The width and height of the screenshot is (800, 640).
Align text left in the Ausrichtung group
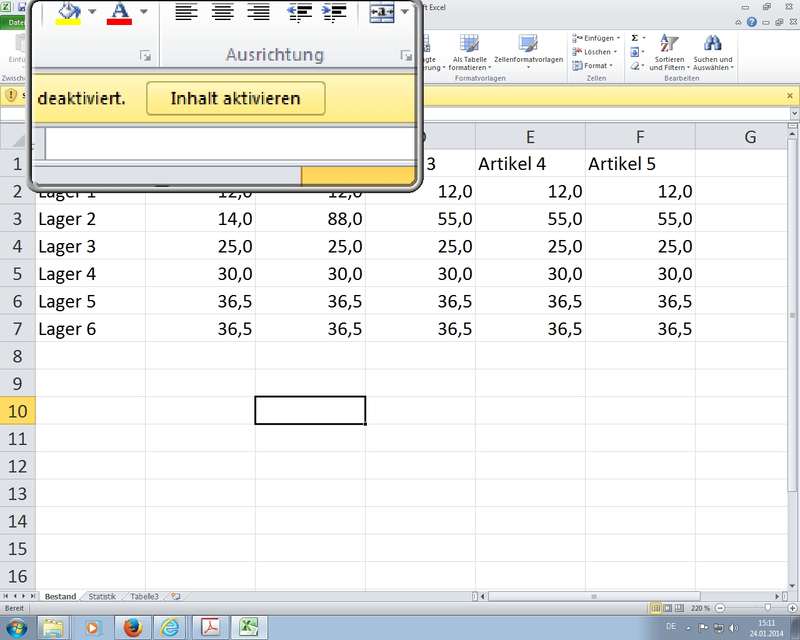[186, 12]
